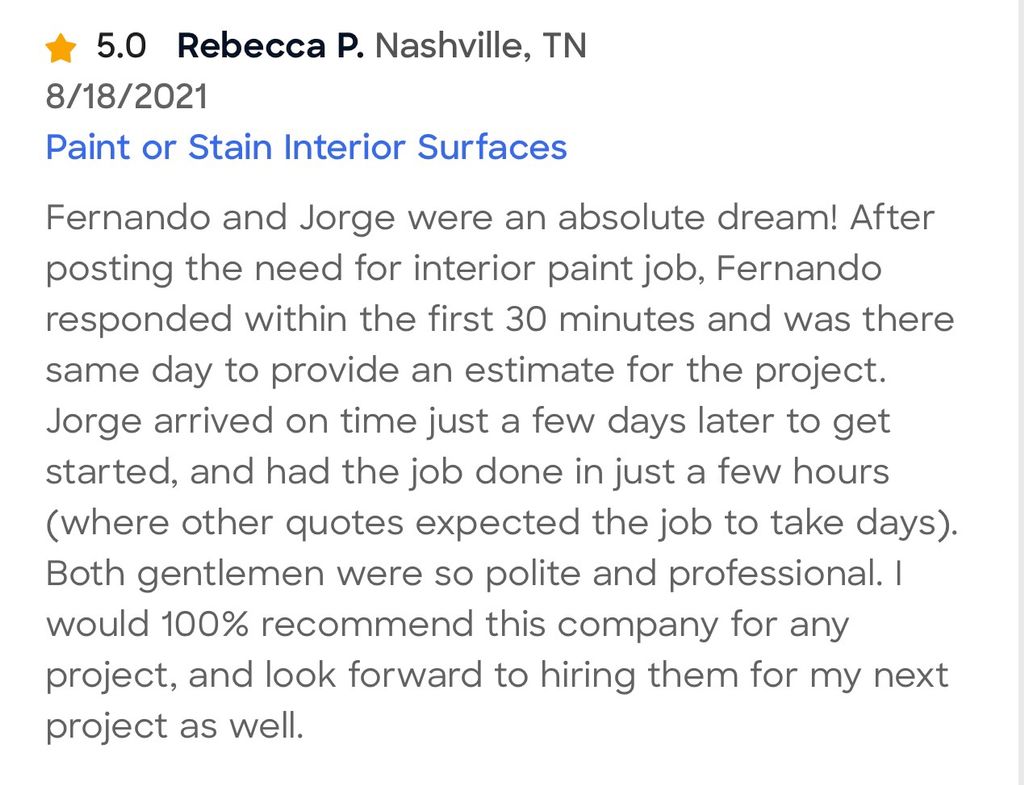Click the phrase "same day" in the review
The image size is (1024, 785).
[x=129, y=370]
